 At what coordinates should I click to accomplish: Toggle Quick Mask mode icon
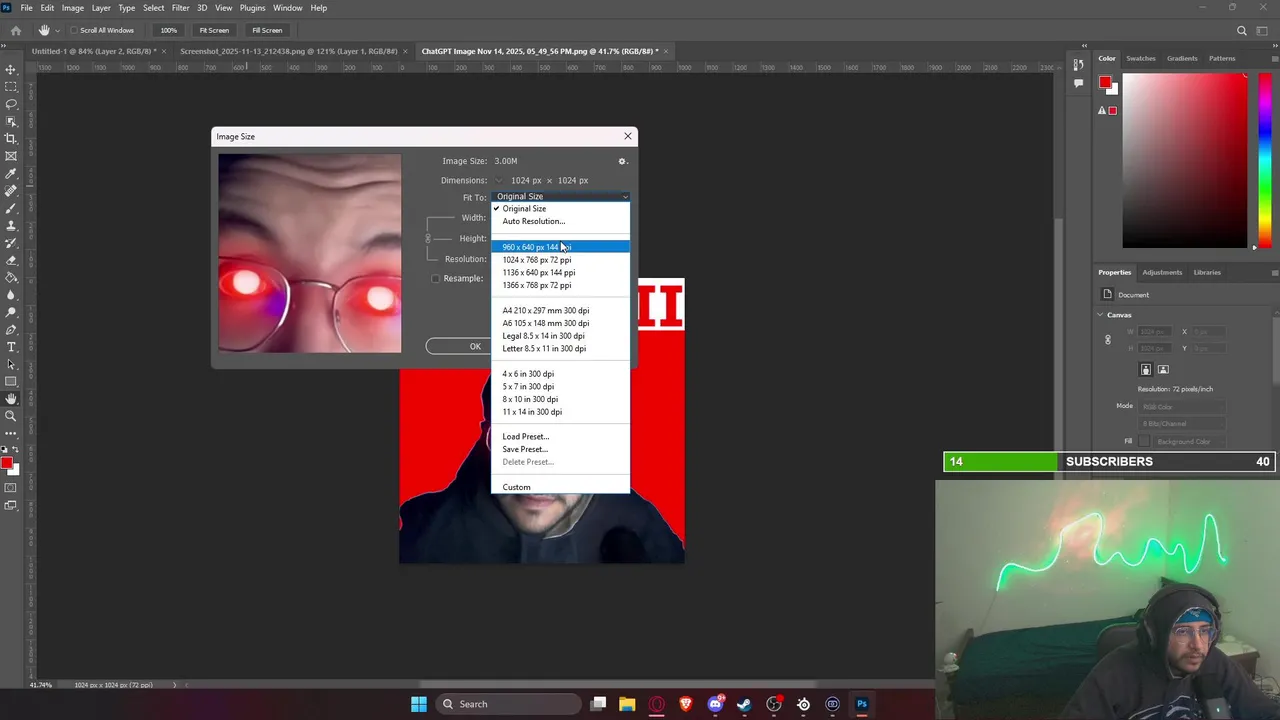(11, 488)
